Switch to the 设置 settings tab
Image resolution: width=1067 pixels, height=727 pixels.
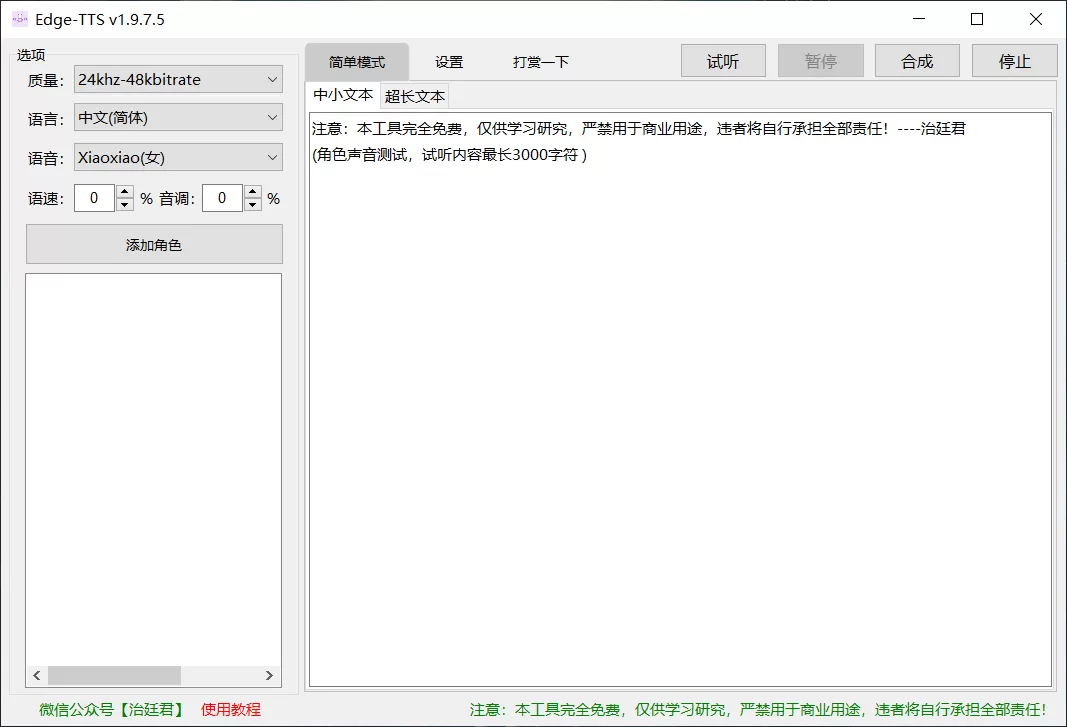coord(449,61)
